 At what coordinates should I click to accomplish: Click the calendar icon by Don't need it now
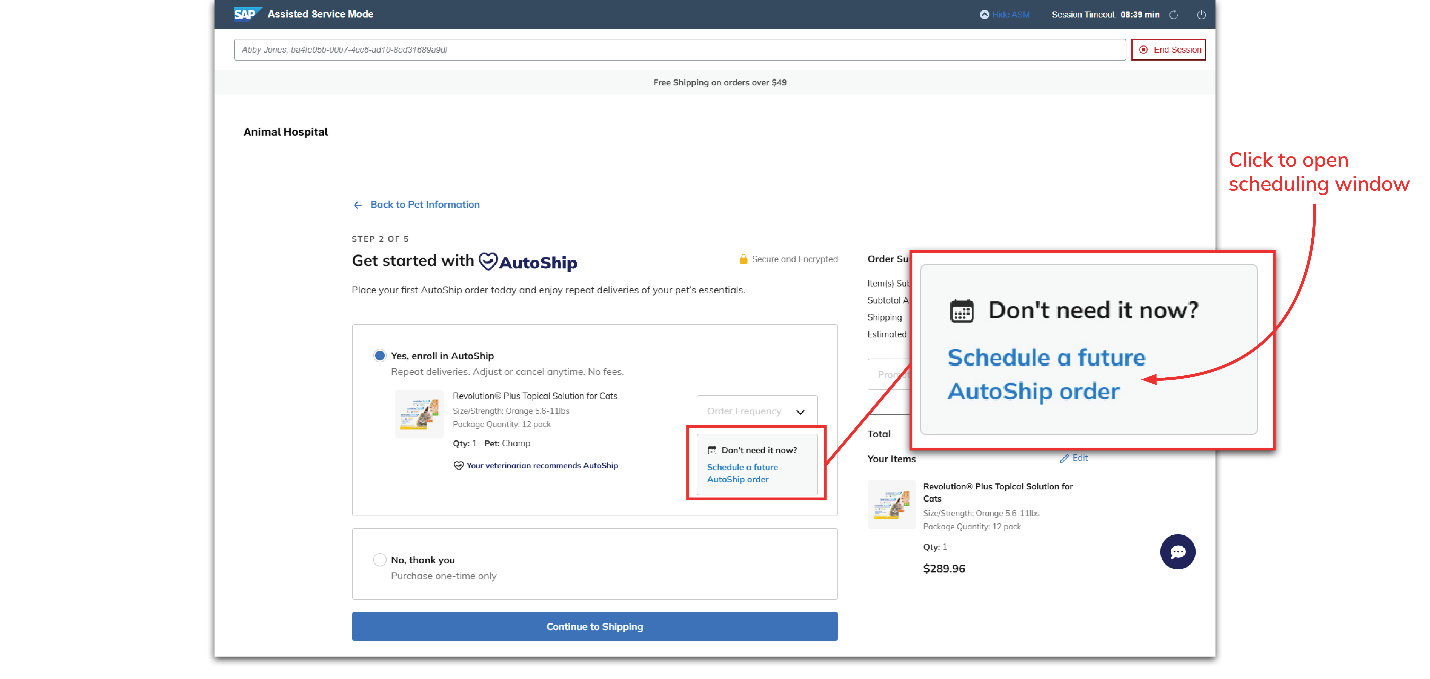pyautogui.click(x=712, y=450)
